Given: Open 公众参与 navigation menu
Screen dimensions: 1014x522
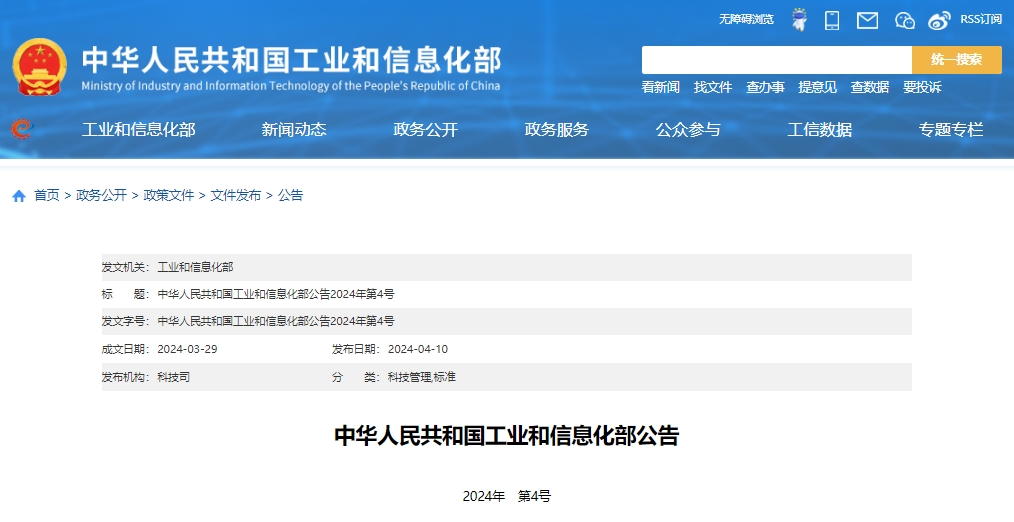Looking at the screenshot, I should [x=688, y=129].
